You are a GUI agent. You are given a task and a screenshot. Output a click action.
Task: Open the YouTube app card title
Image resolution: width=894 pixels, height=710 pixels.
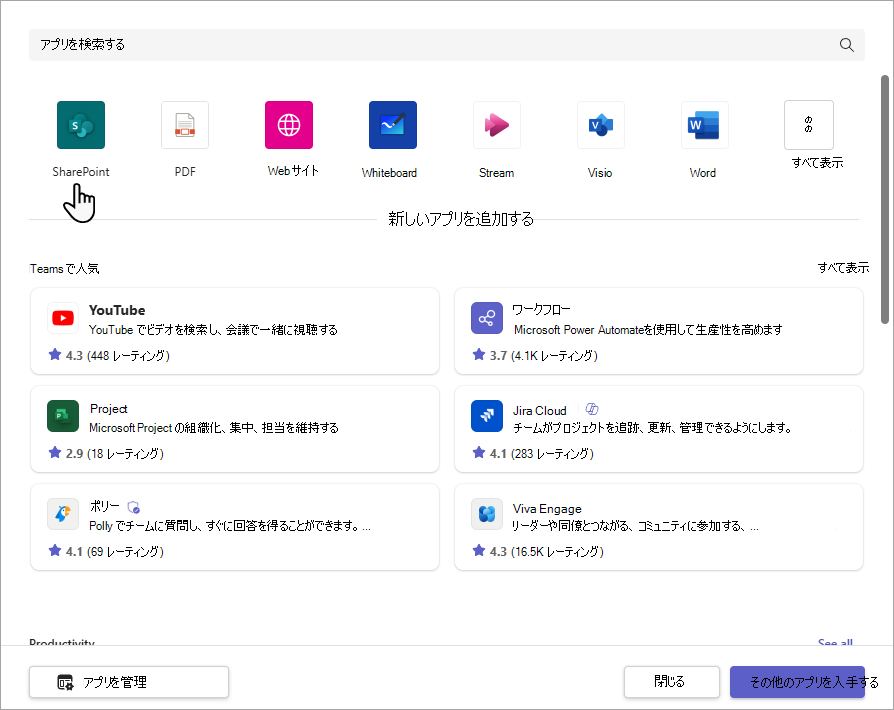(x=117, y=310)
